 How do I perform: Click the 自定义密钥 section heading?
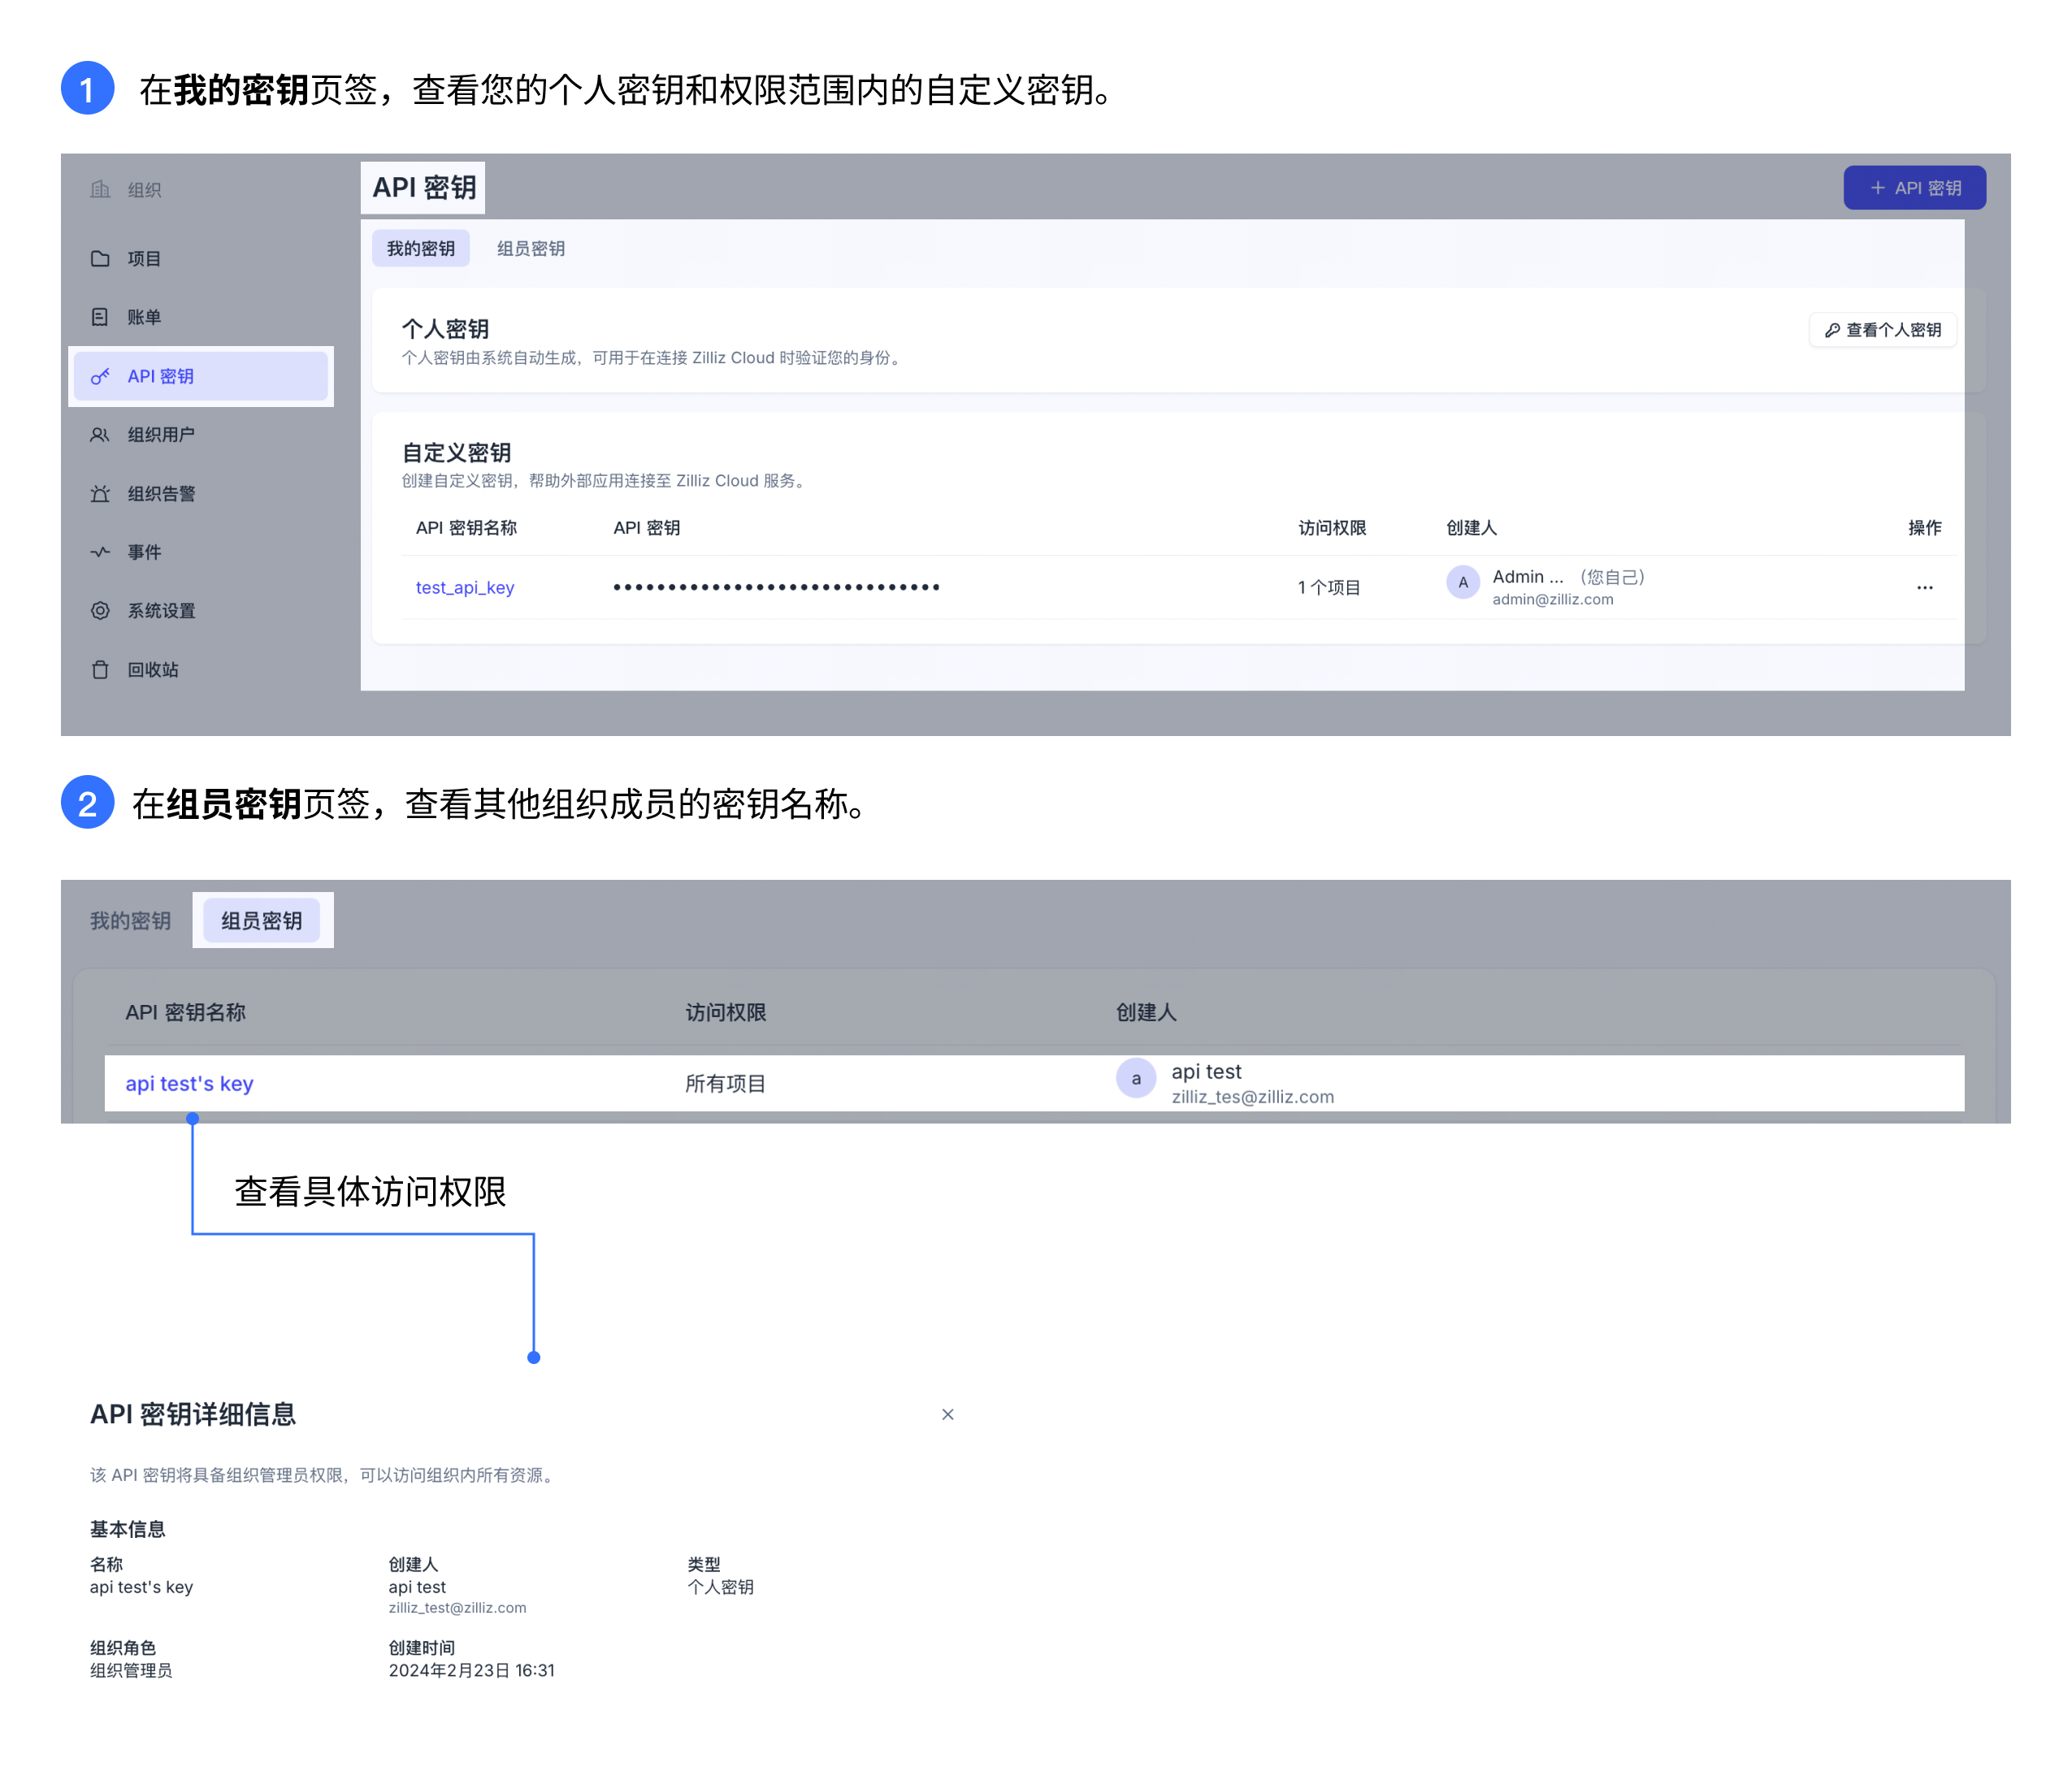[x=456, y=453]
